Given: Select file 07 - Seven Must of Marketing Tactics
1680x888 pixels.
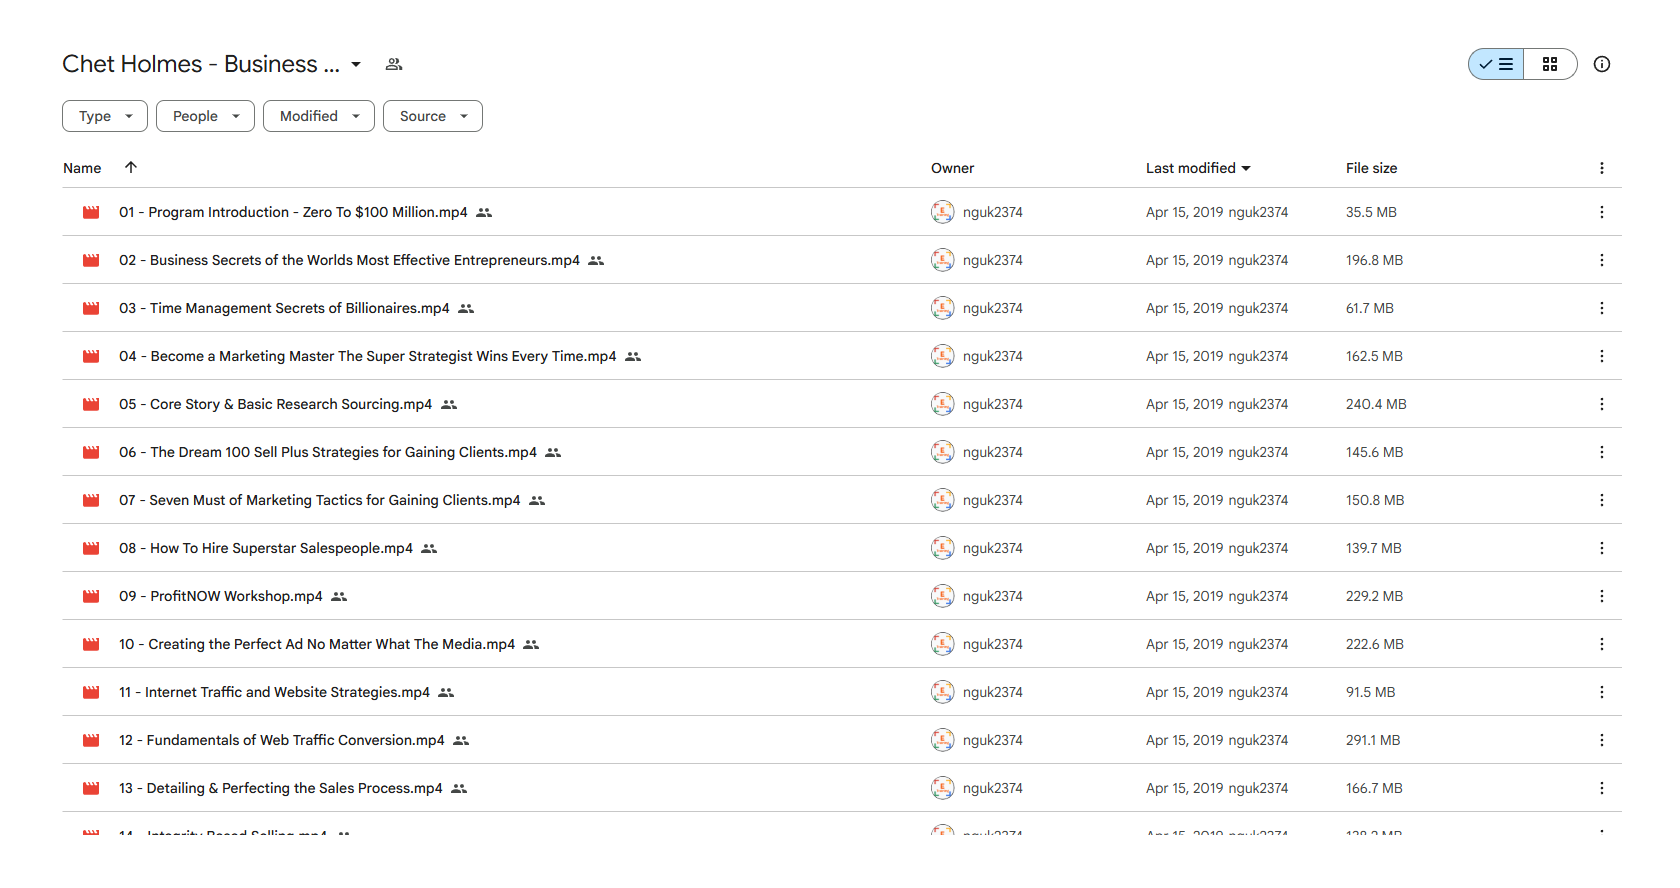Looking at the screenshot, I should [x=320, y=500].
